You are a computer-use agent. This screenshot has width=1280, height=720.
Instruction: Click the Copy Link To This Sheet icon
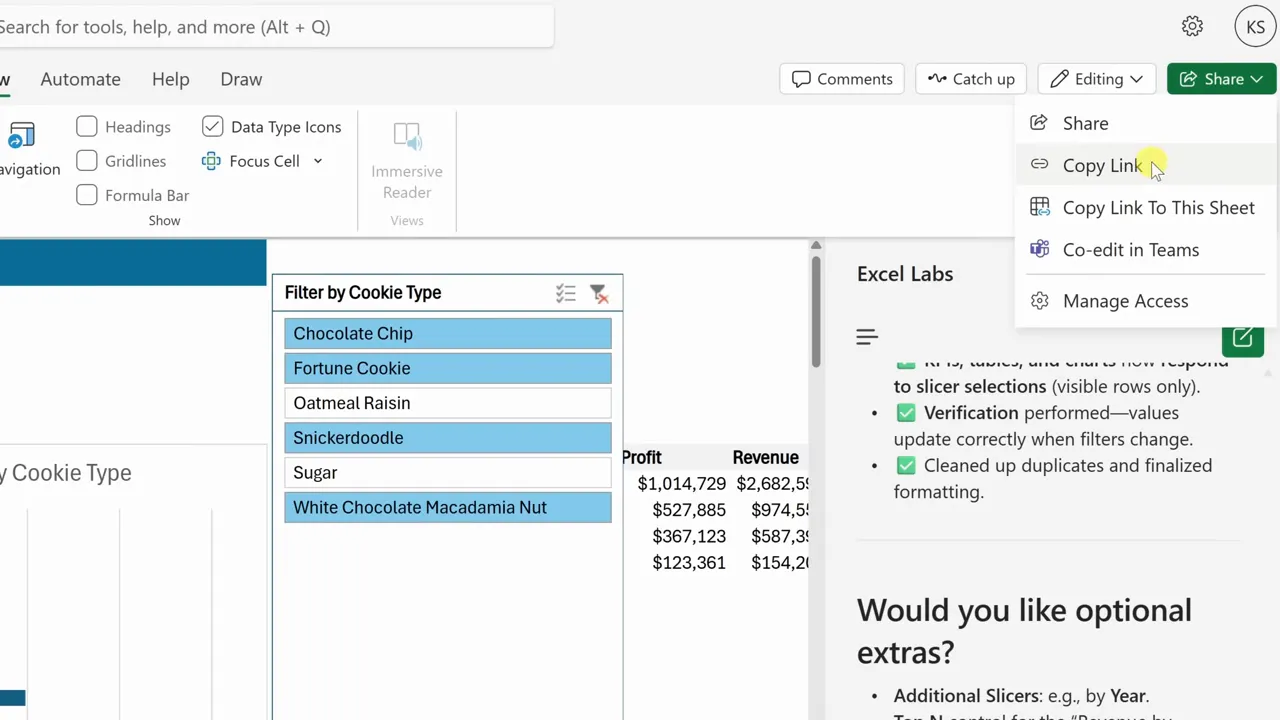pyautogui.click(x=1040, y=207)
